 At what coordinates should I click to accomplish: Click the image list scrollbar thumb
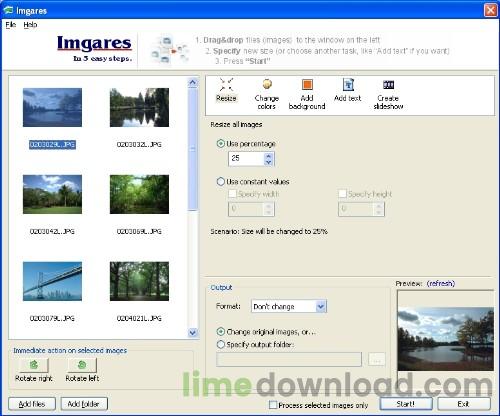click(x=193, y=150)
